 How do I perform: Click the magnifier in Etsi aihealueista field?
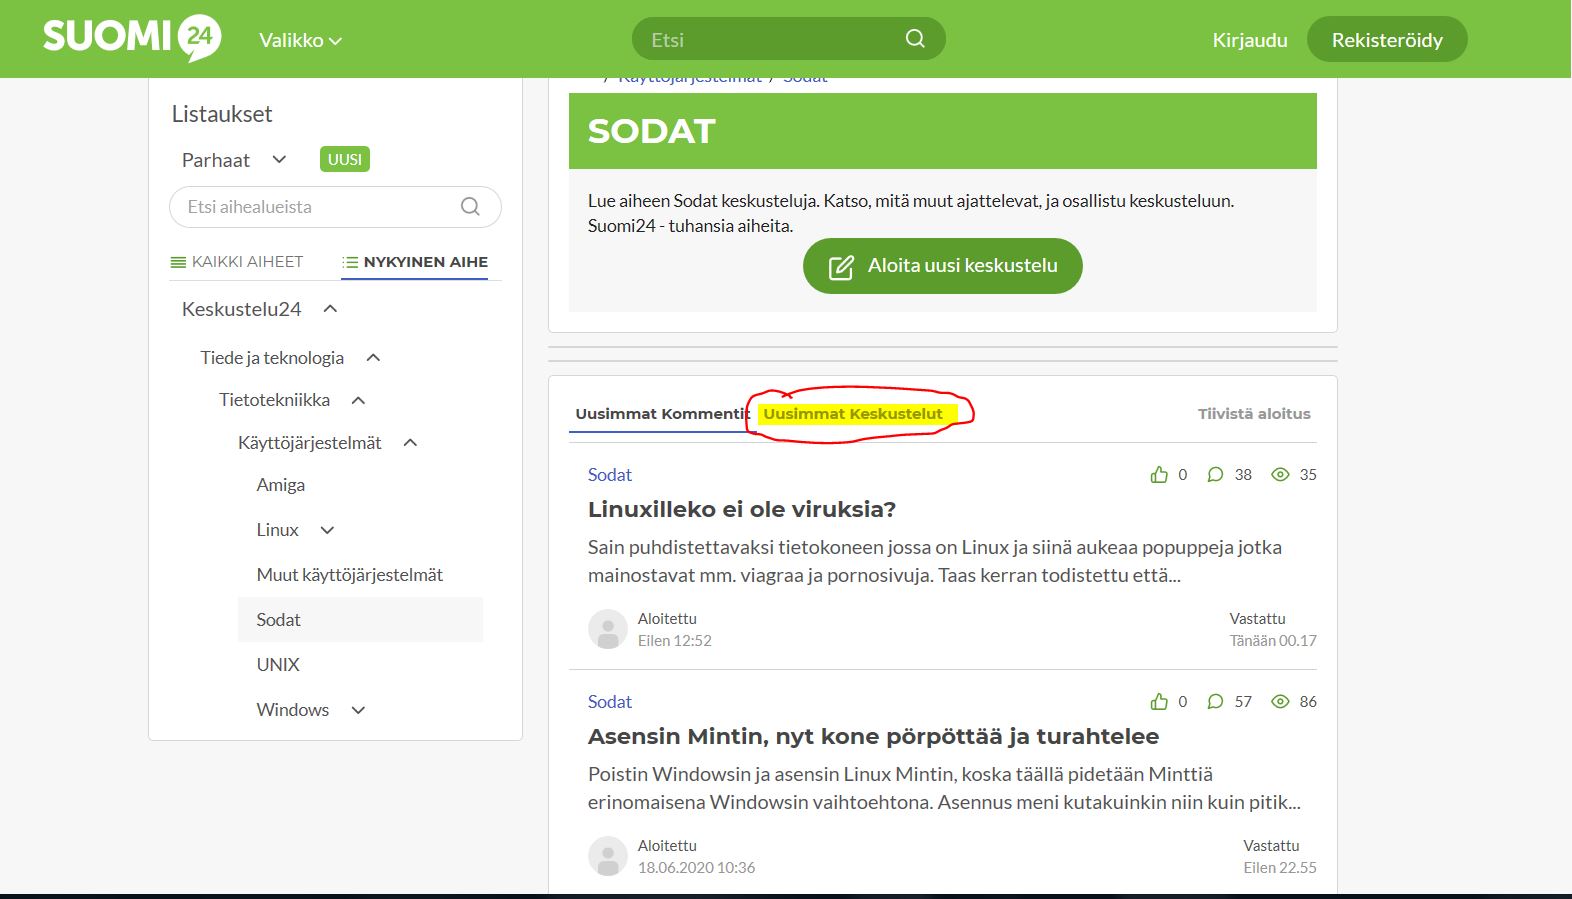[470, 207]
